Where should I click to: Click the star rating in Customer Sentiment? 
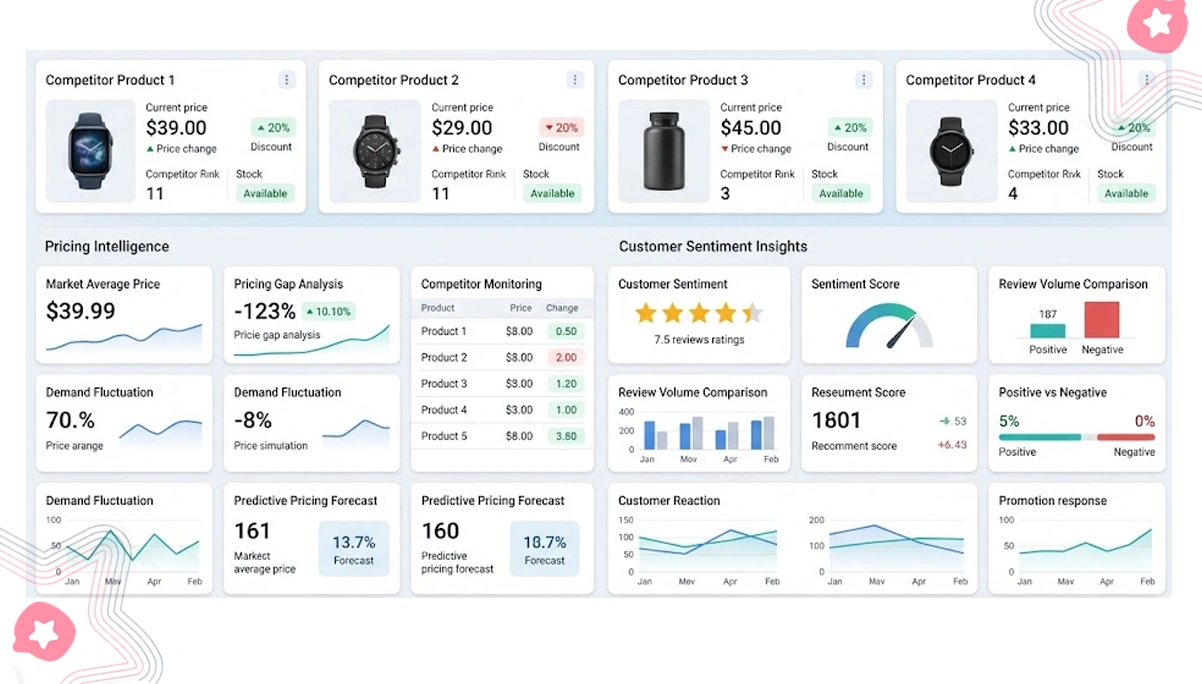tap(699, 314)
